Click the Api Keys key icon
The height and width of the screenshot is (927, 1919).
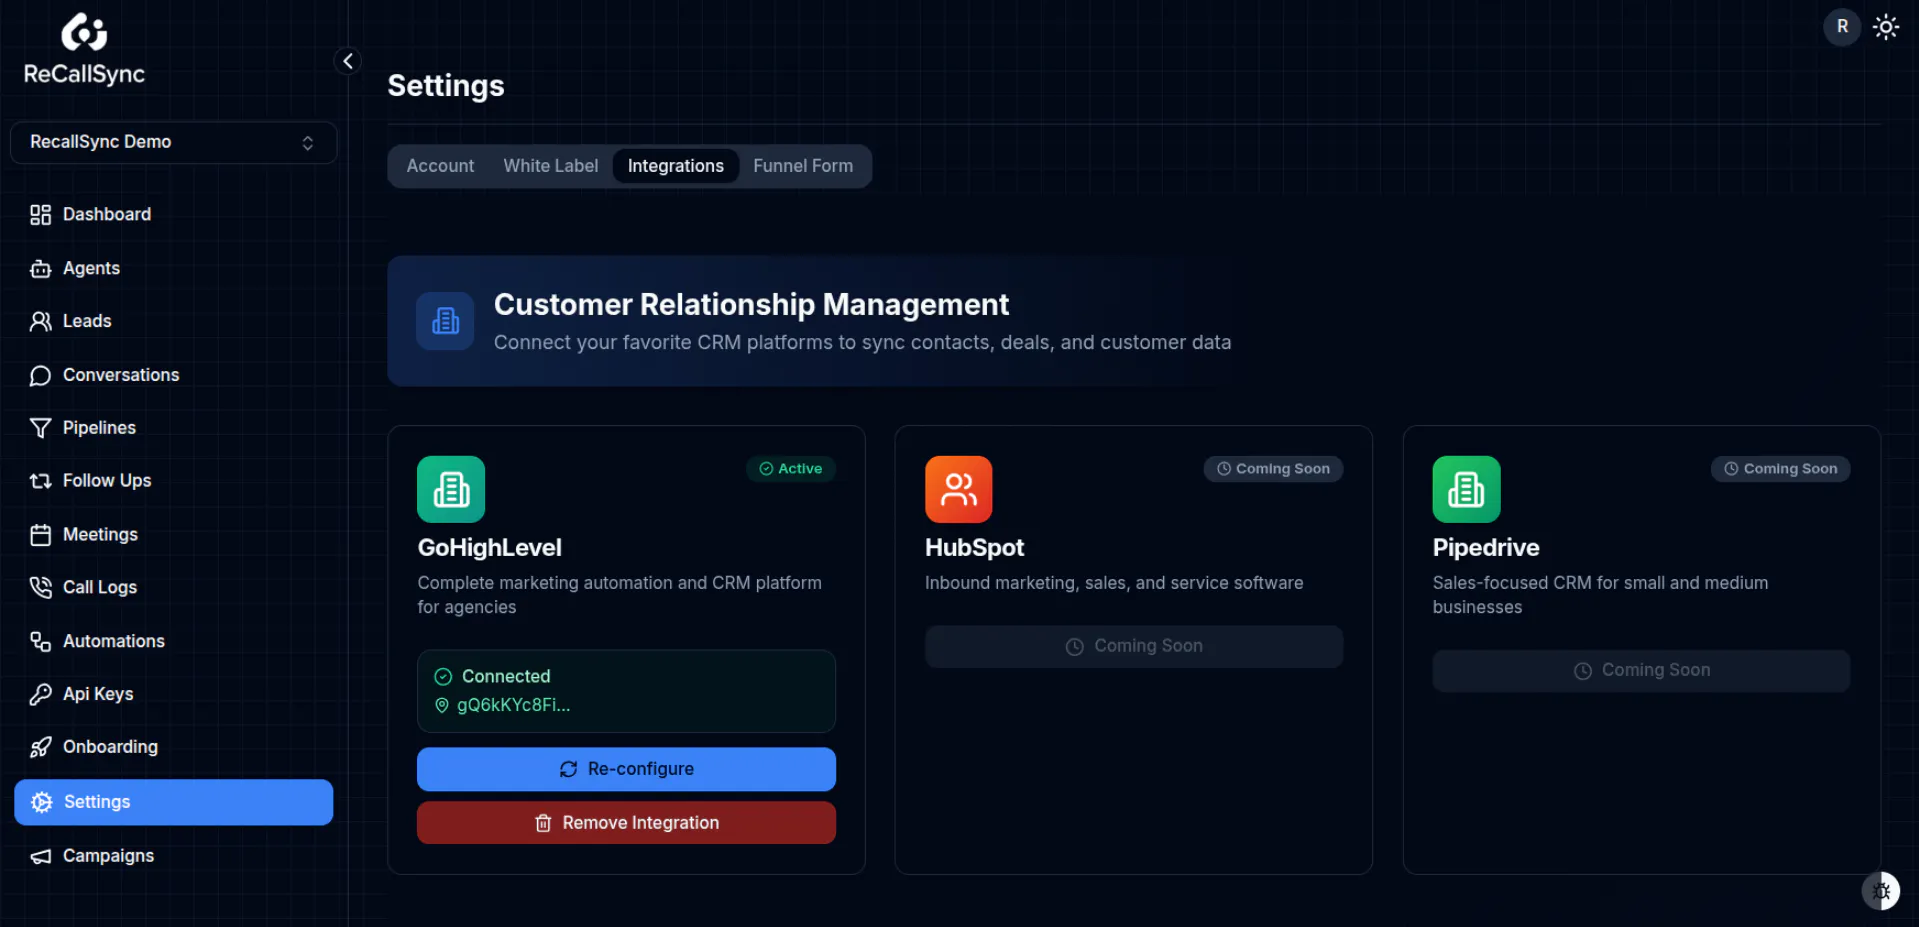pos(40,694)
